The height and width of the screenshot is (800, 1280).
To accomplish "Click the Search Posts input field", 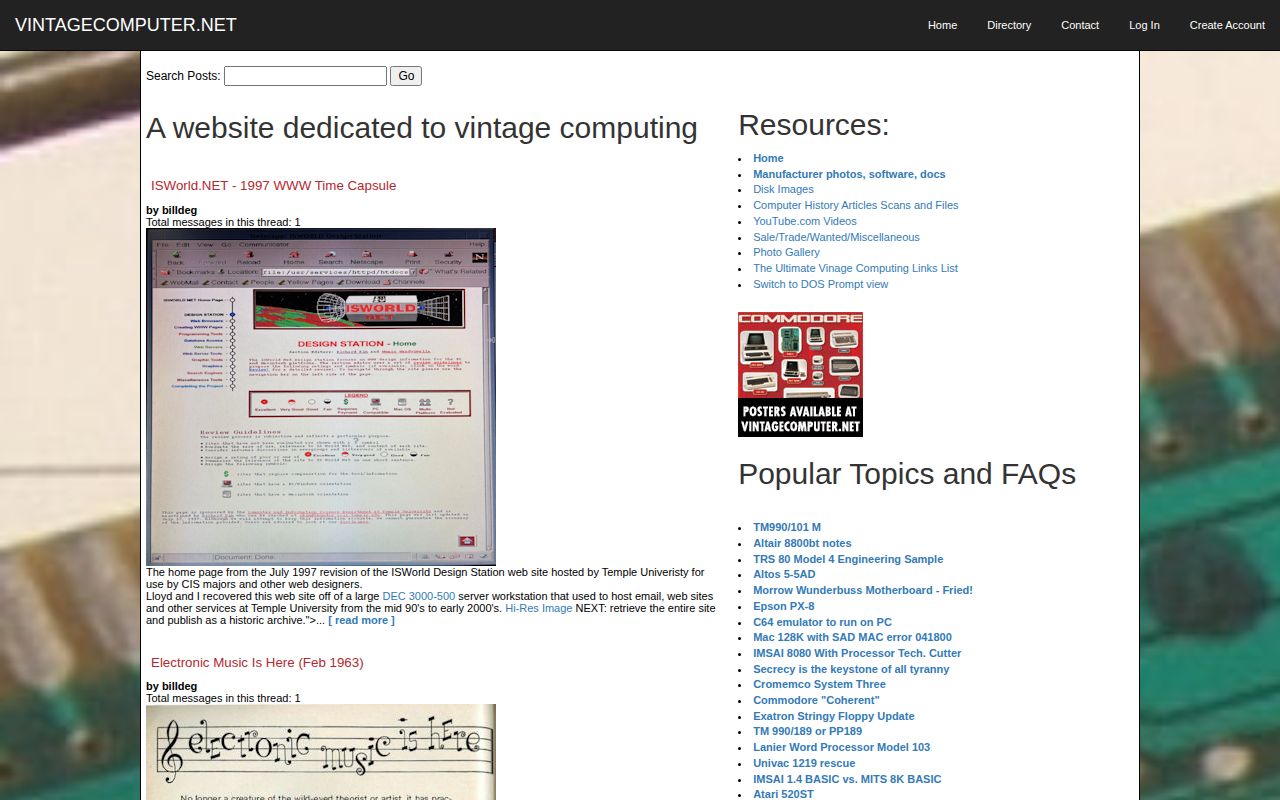I will (305, 75).
